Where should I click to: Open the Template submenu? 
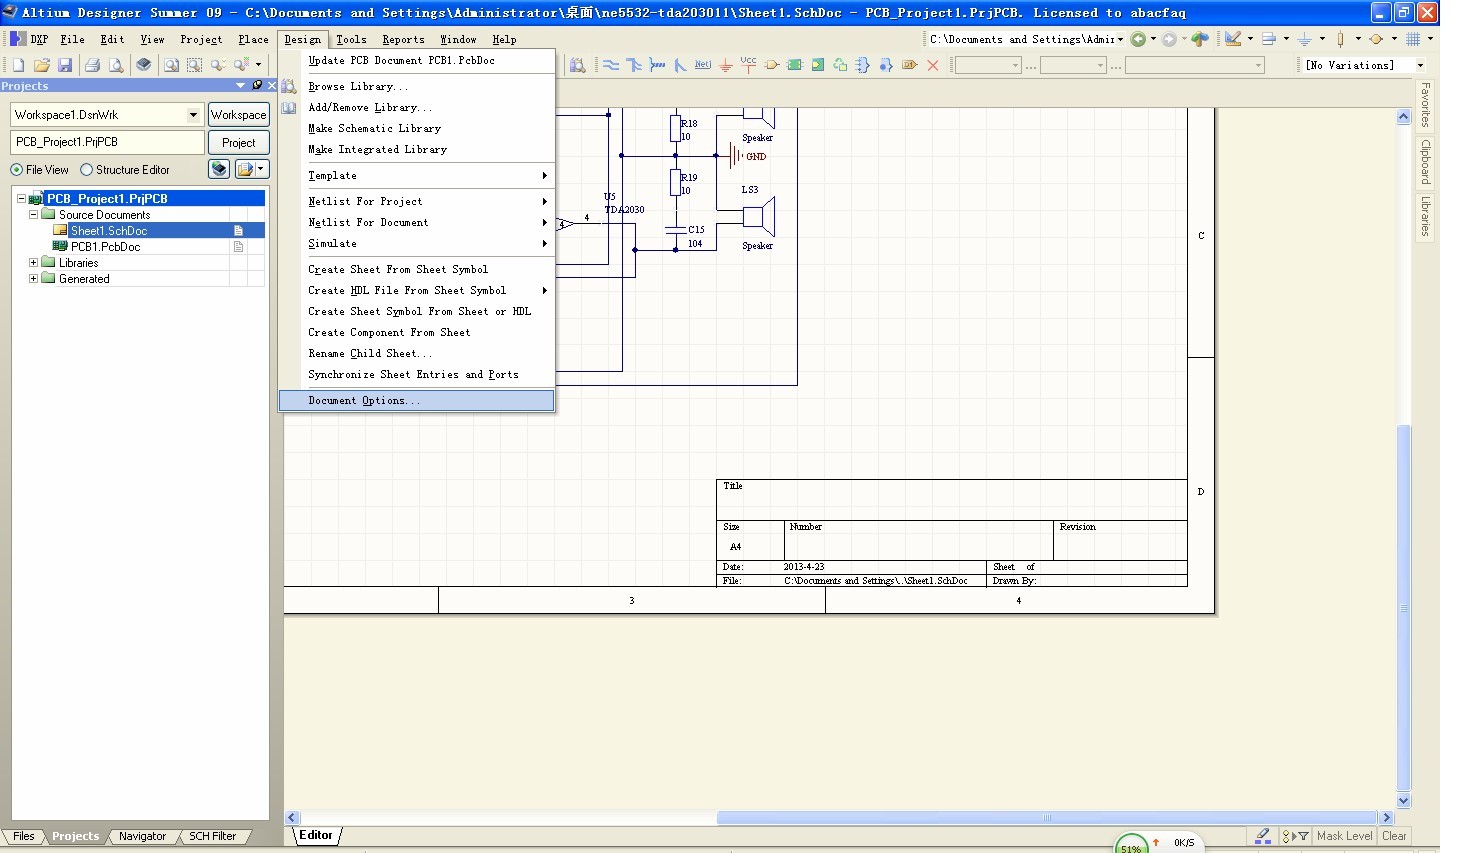416,175
